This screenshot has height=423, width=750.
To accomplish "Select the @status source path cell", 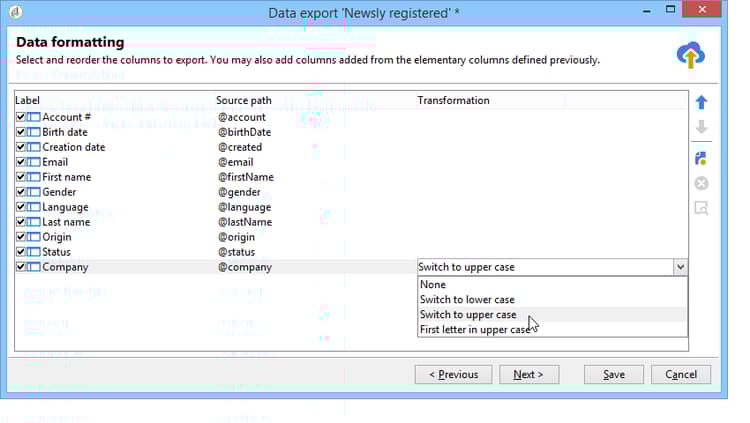I will point(236,252).
